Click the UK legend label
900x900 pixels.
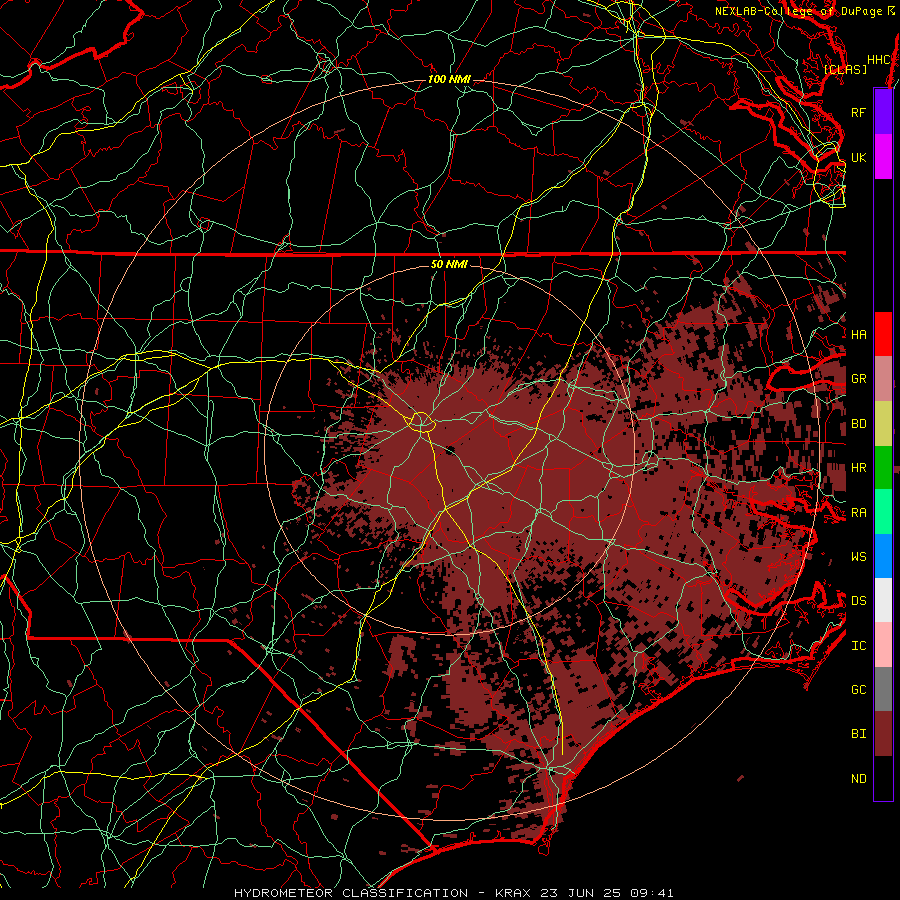pos(859,157)
